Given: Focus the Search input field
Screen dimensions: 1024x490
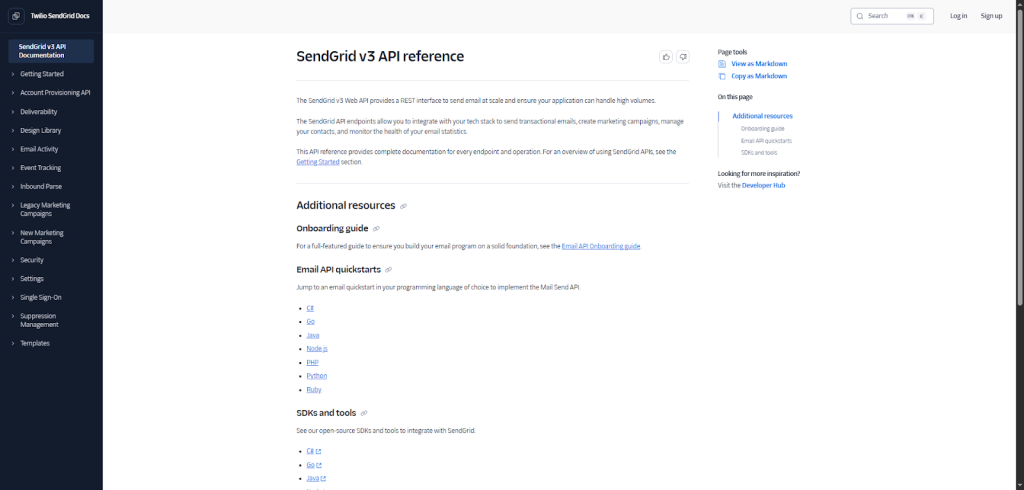Looking at the screenshot, I should (885, 16).
